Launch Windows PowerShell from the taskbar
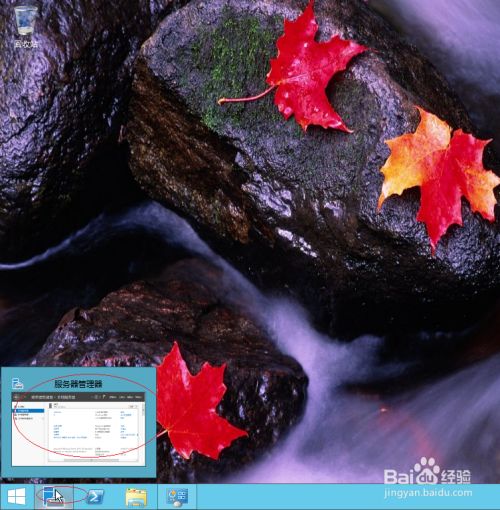This screenshot has width=500, height=510. pos(95,497)
